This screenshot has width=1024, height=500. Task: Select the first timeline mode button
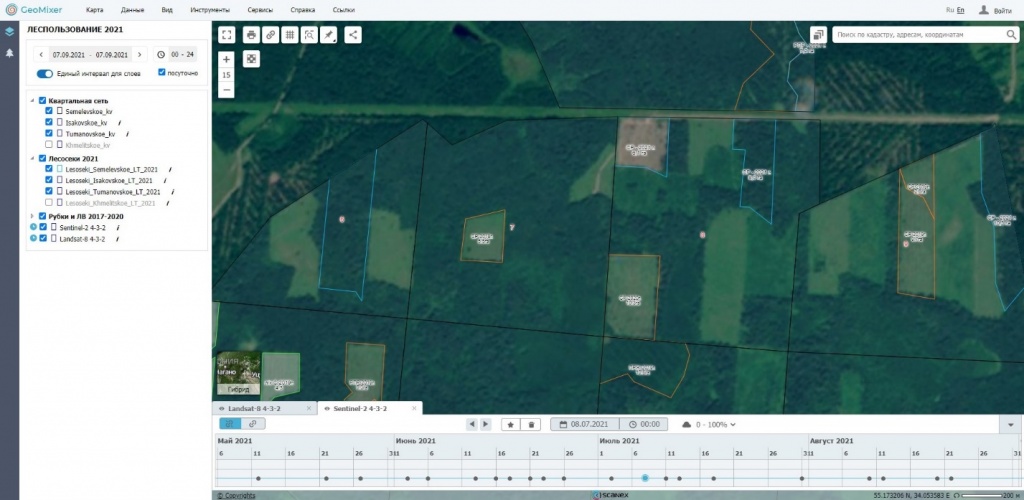pos(229,424)
